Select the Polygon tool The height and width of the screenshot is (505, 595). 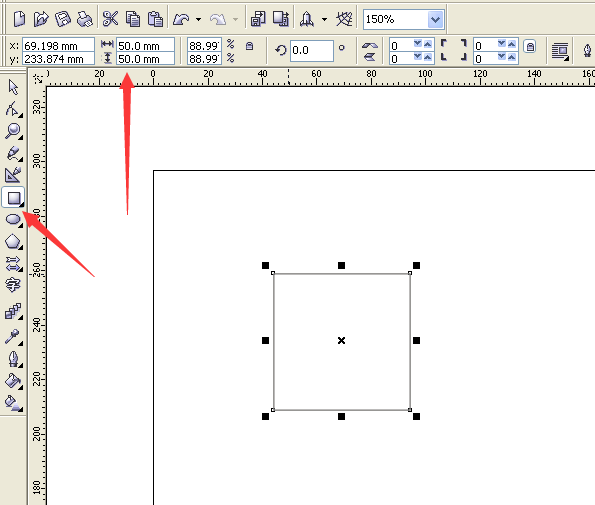tap(13, 241)
